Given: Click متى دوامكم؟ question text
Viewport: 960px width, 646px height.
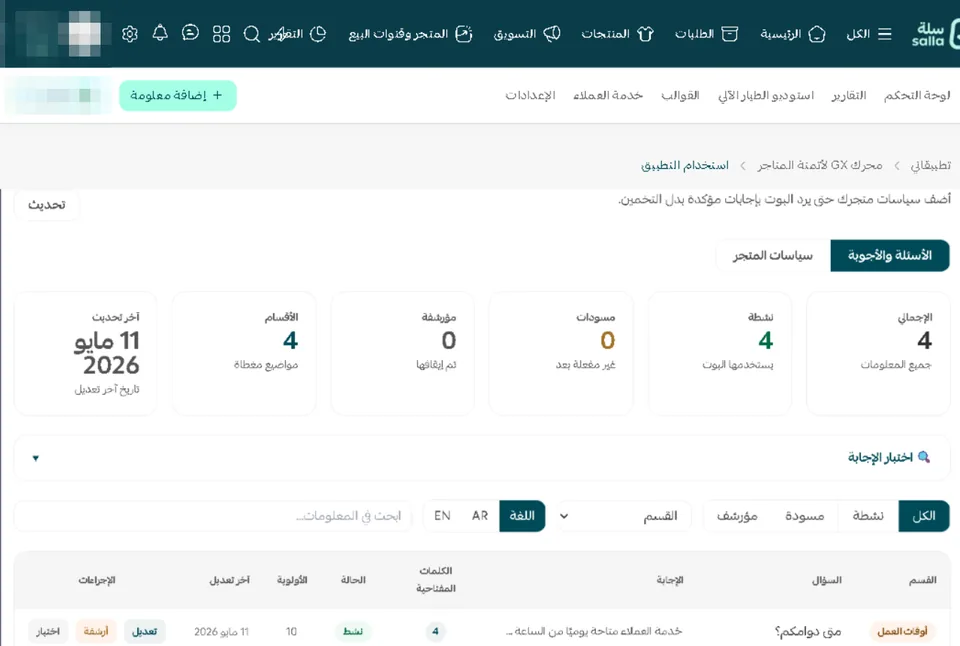Looking at the screenshot, I should 808,631.
